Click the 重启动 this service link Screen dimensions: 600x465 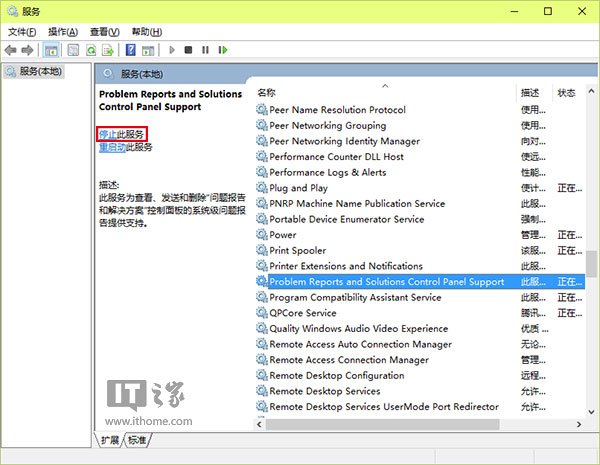click(x=112, y=147)
